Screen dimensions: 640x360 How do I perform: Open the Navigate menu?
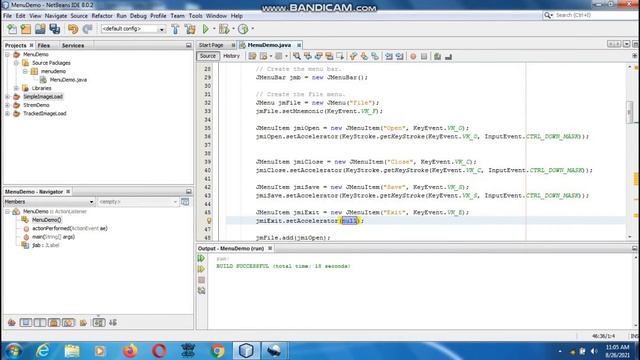[56, 16]
